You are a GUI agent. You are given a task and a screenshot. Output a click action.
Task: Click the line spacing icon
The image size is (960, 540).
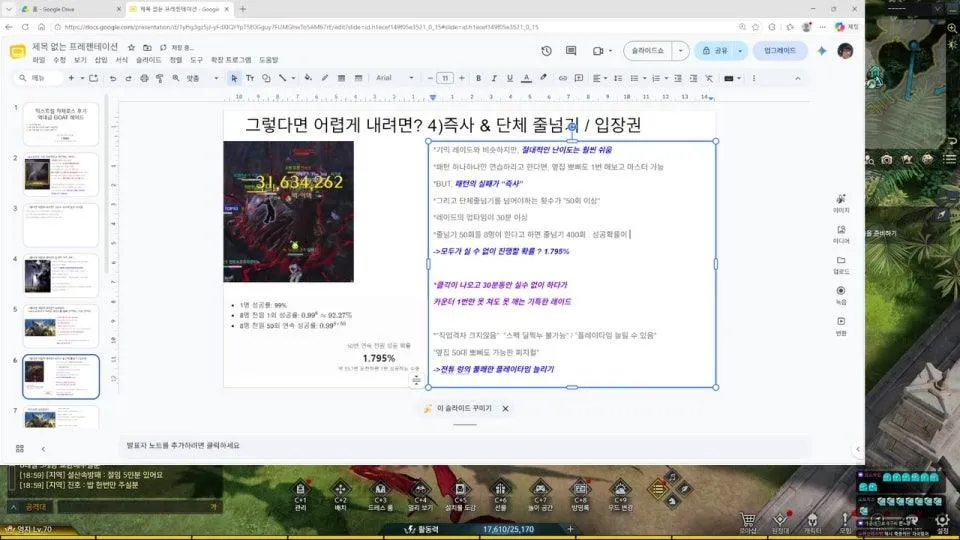coord(618,78)
